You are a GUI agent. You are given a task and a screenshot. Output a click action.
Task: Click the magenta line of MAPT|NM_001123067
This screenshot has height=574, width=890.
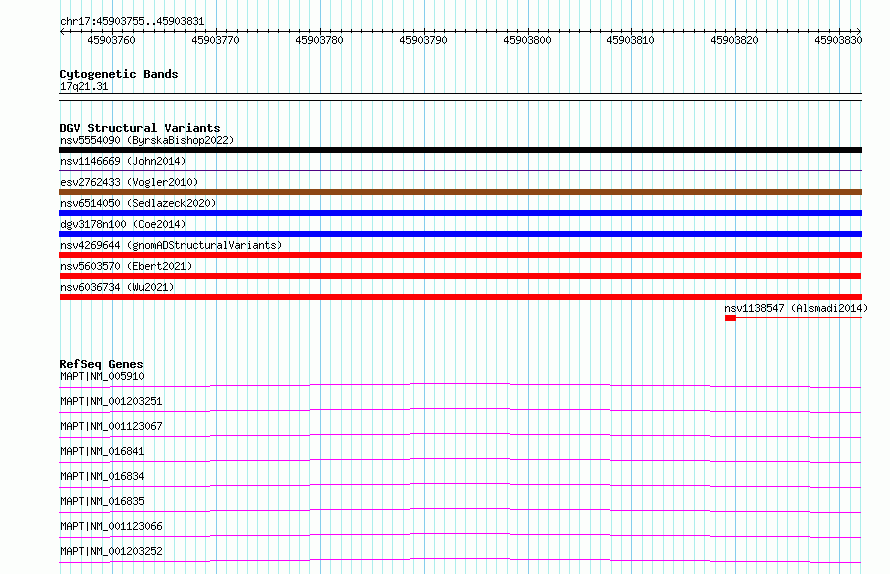(460, 435)
